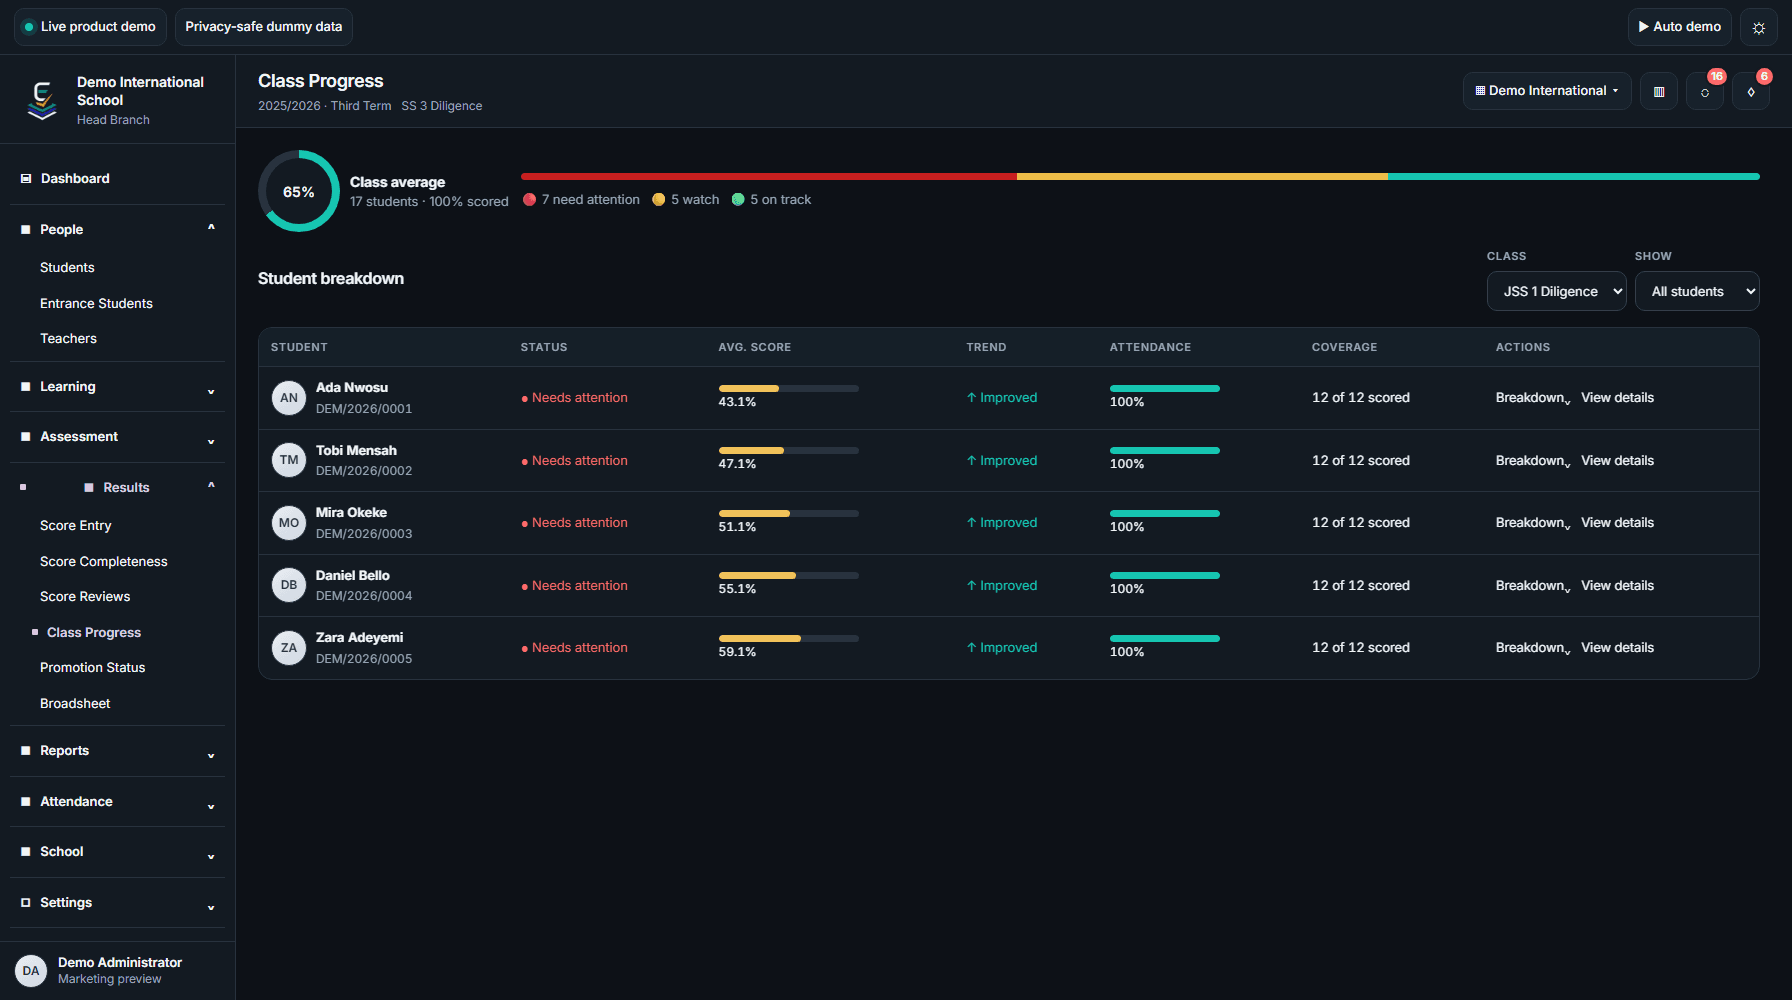
Task: Click the SS 3 Diligence breadcrumb
Action: tap(442, 106)
